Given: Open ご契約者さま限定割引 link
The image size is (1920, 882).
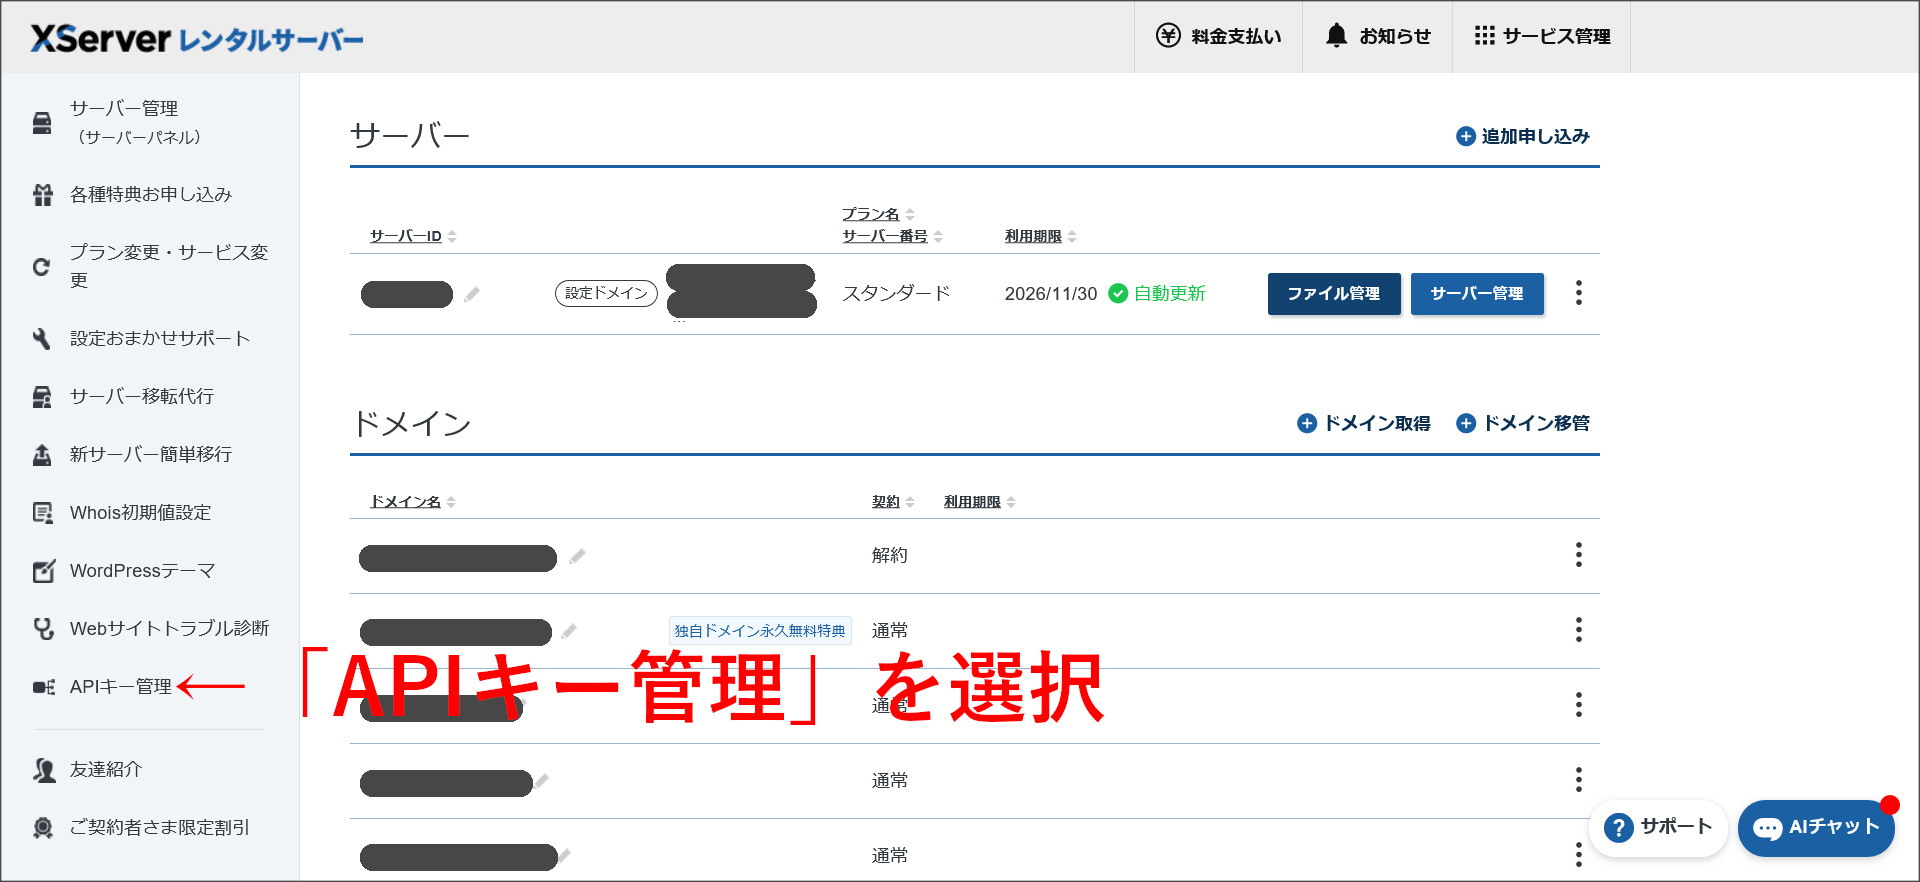Looking at the screenshot, I should [x=160, y=827].
